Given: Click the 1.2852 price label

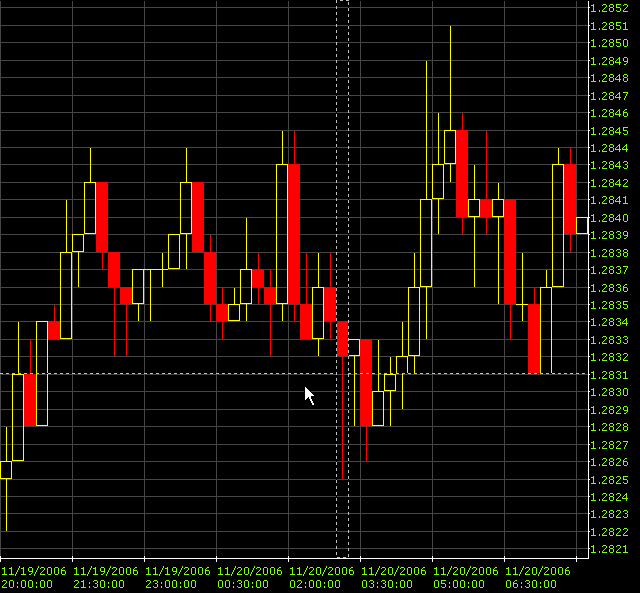Looking at the screenshot, I should 609,8.
